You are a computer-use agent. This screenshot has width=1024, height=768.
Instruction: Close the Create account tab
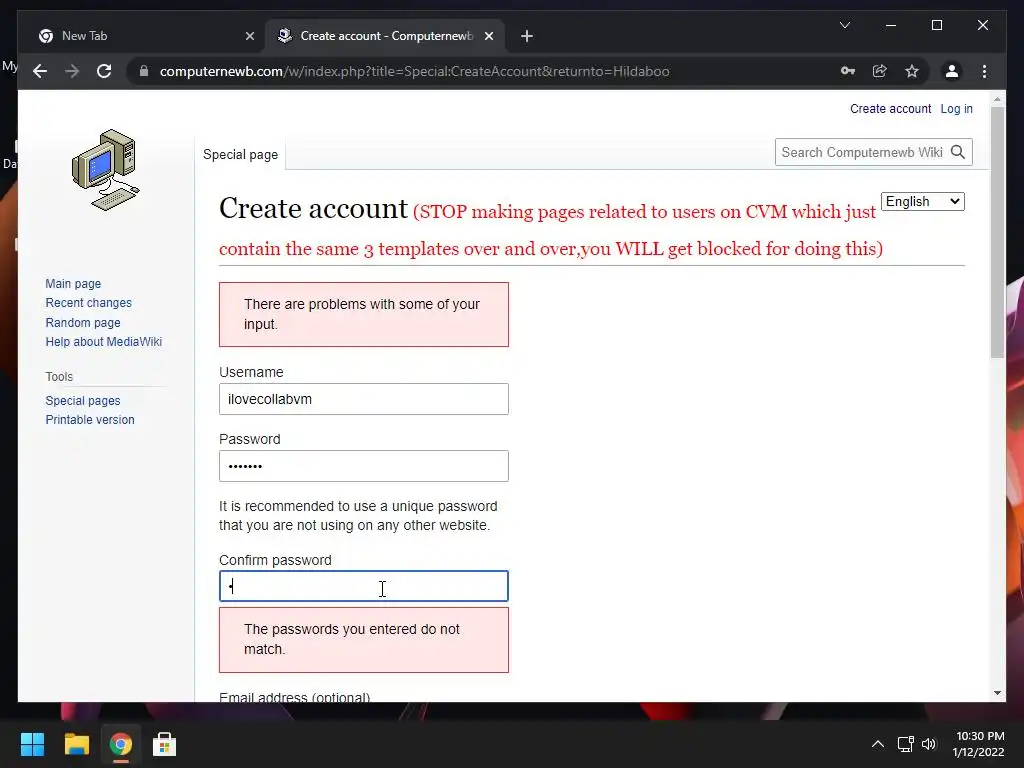point(488,36)
